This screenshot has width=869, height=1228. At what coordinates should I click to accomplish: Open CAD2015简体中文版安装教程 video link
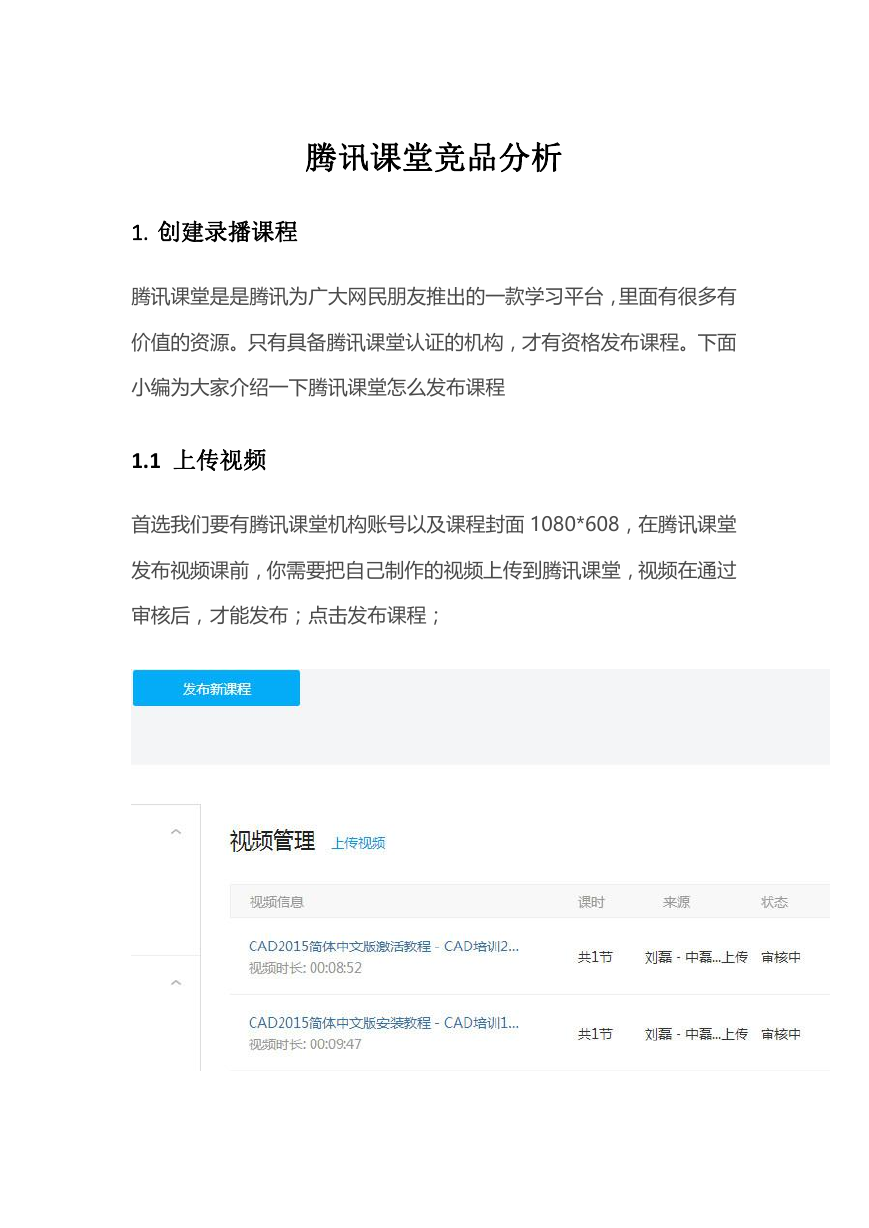pos(384,1022)
